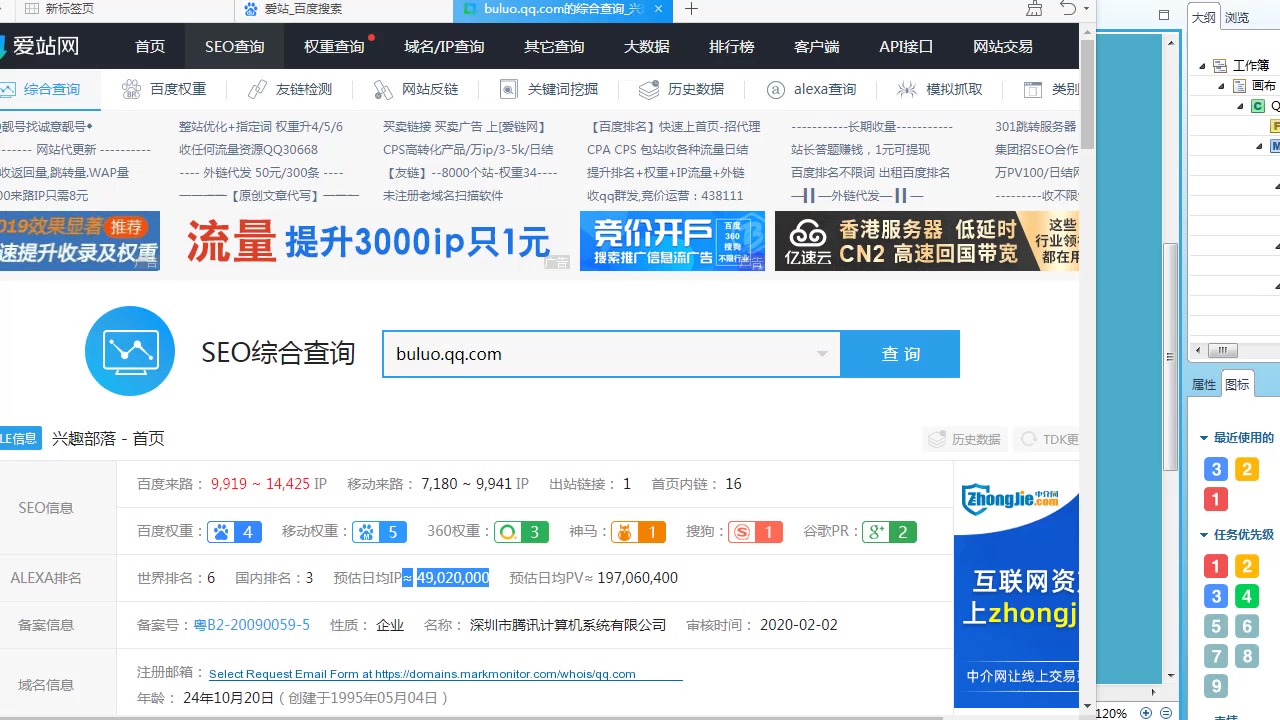
Task: Open the 域名/IP查询 nav menu
Action: [x=444, y=47]
